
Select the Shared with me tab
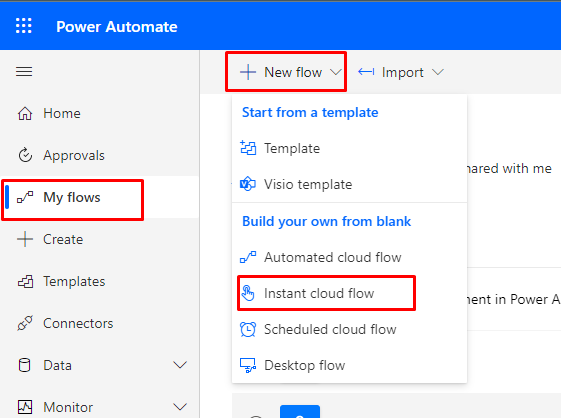508,168
